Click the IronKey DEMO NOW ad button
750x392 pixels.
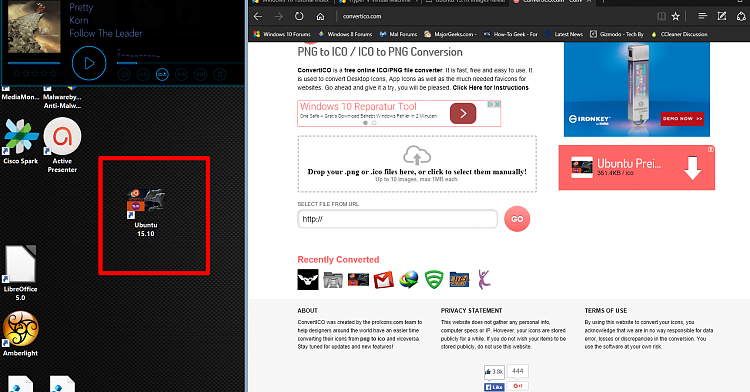tap(682, 119)
